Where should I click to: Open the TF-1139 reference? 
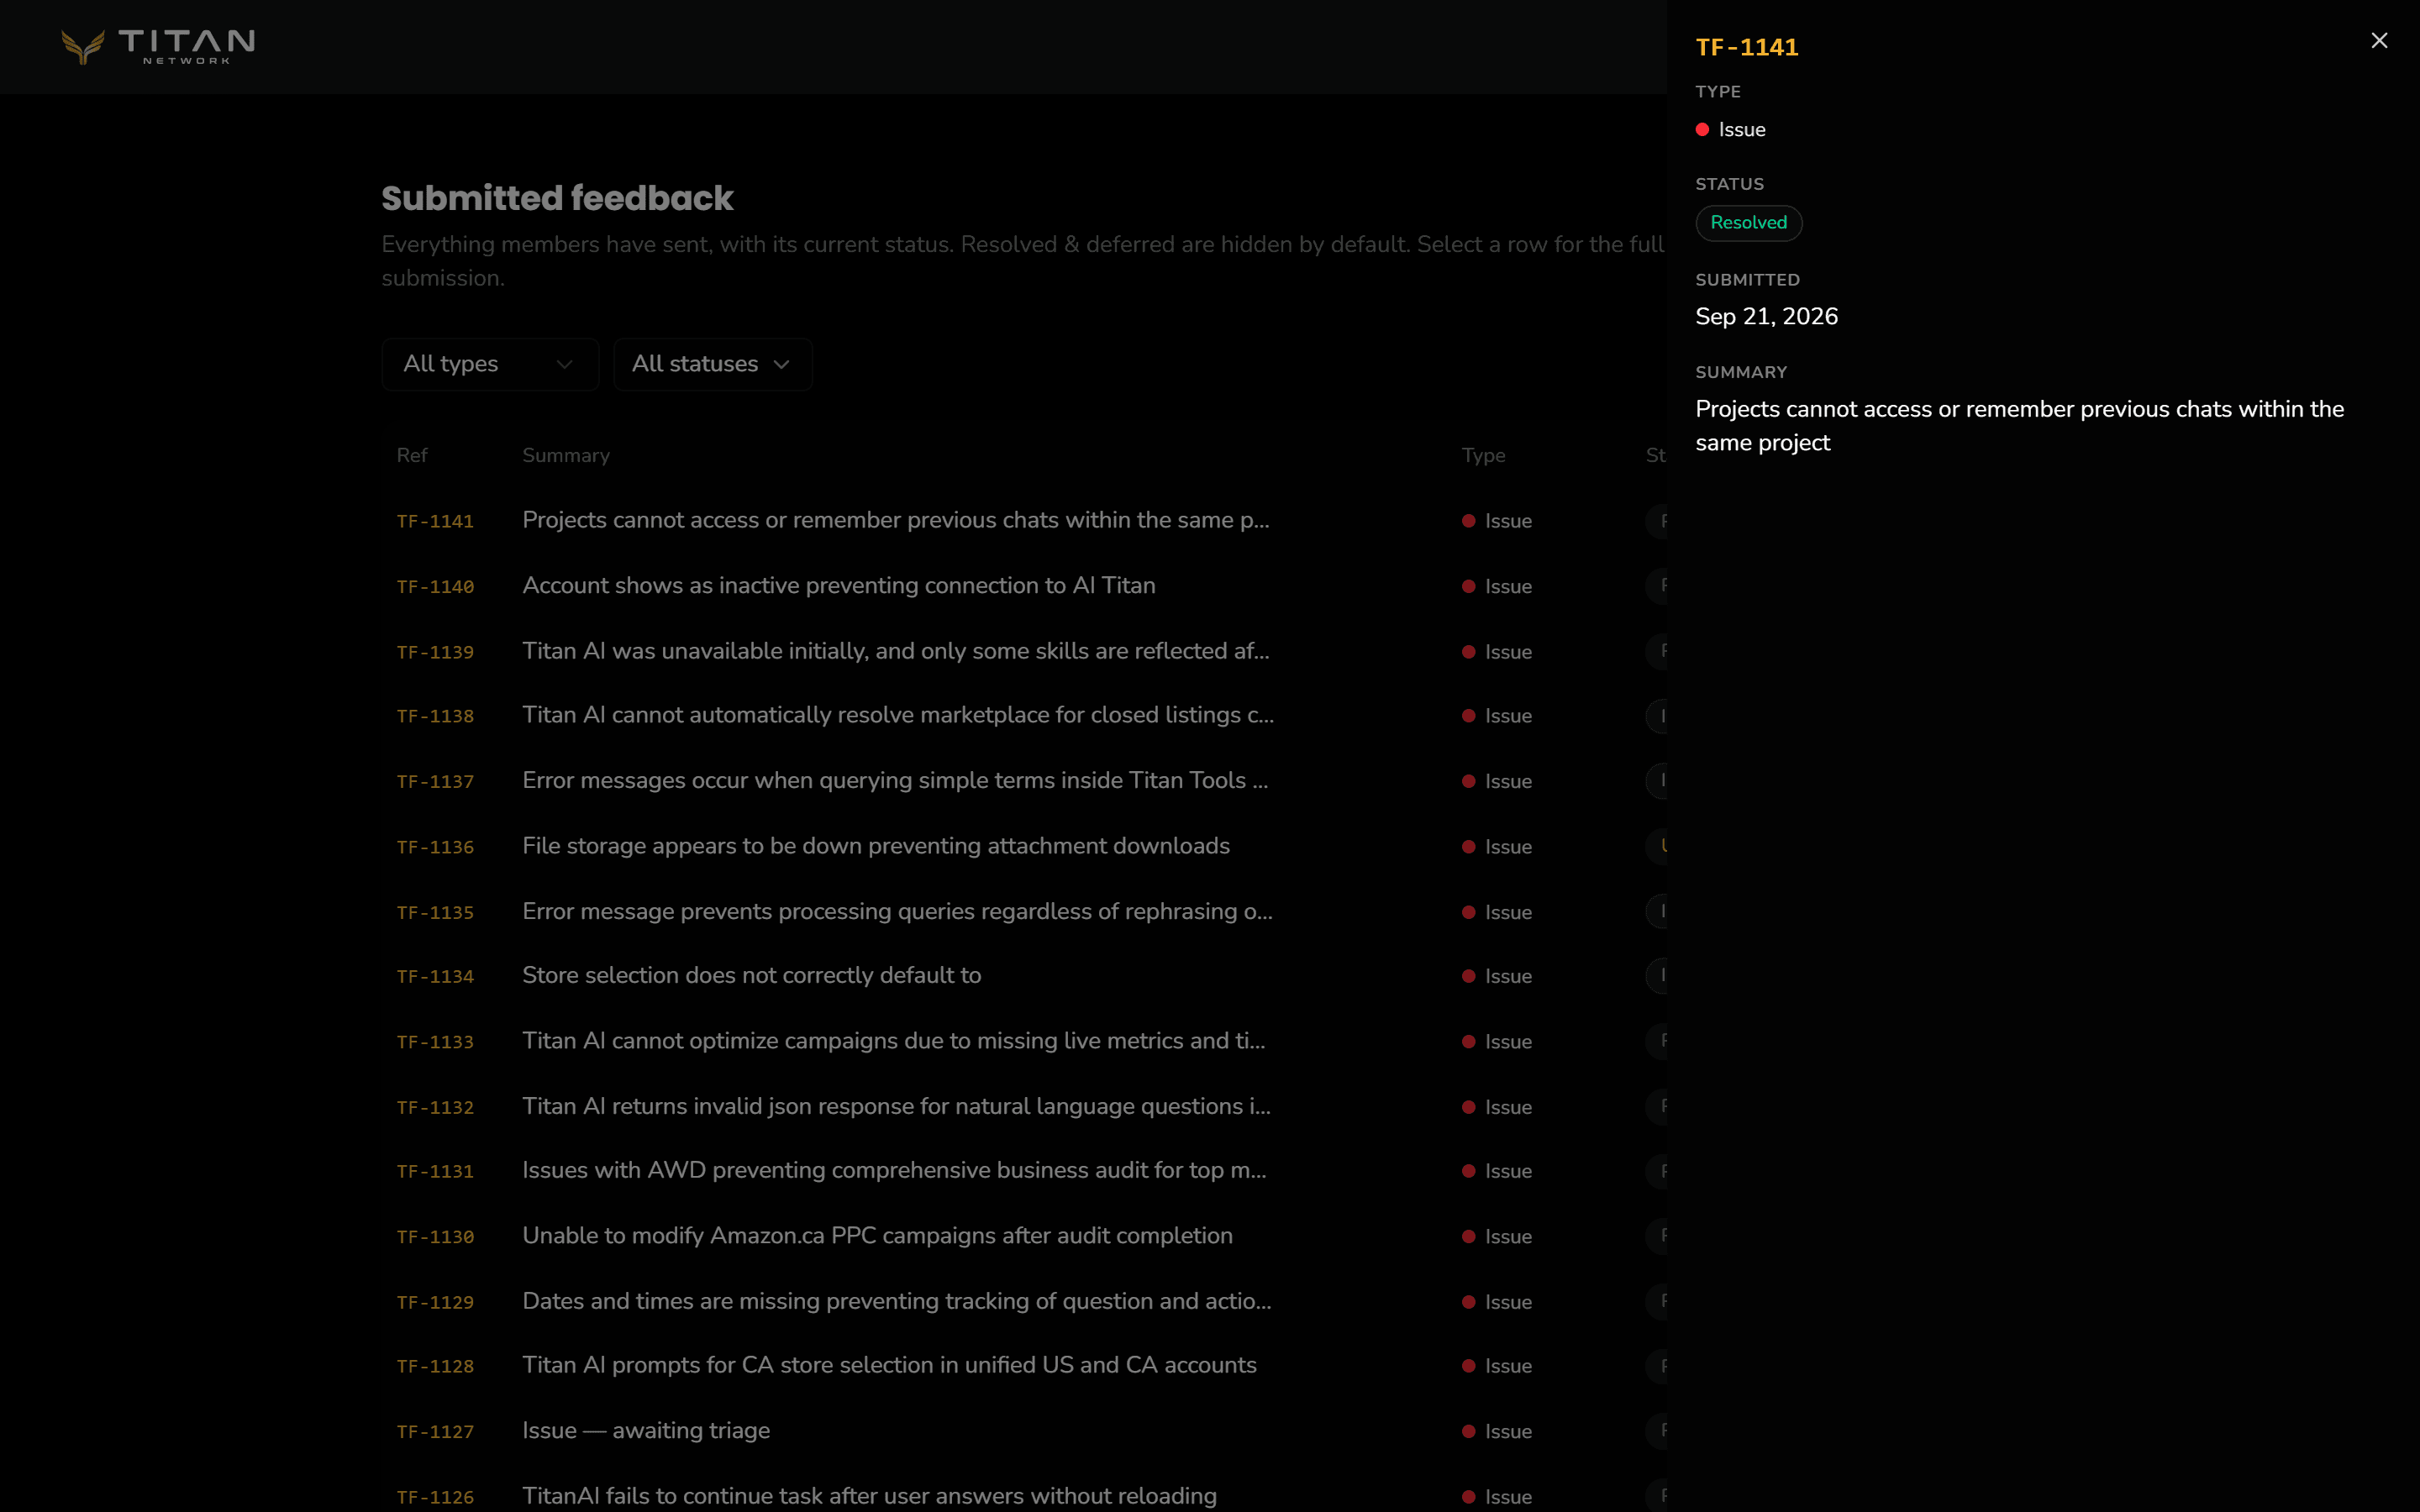point(435,652)
